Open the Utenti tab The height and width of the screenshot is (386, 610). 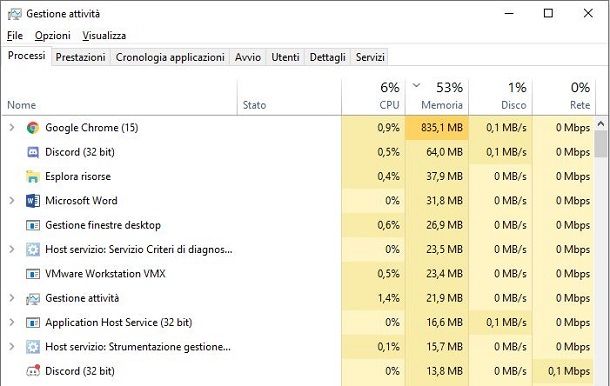click(x=285, y=57)
